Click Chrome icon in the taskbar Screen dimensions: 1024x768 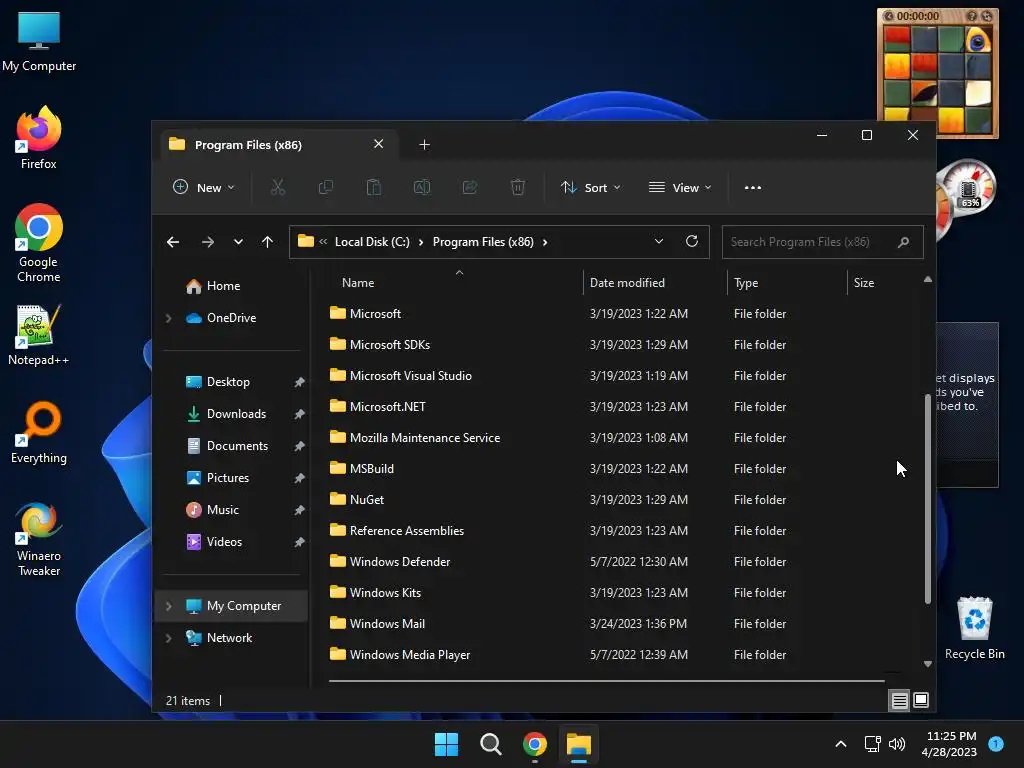[535, 744]
